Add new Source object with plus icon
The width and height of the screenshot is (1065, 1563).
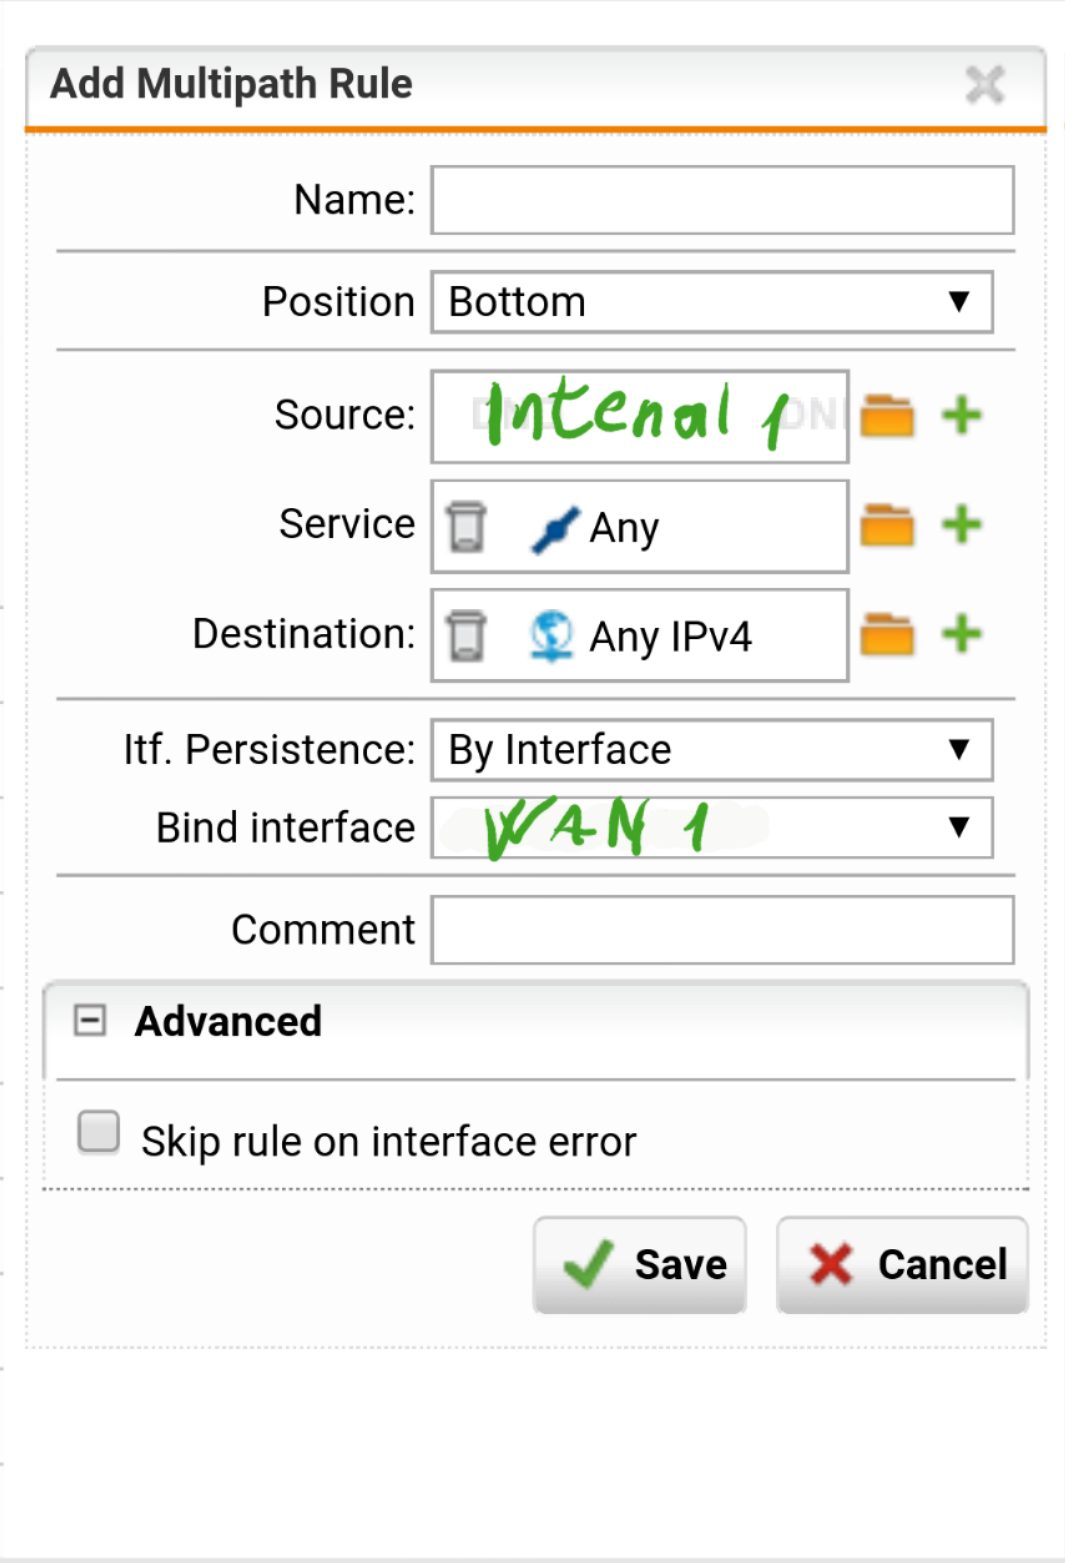(x=962, y=415)
